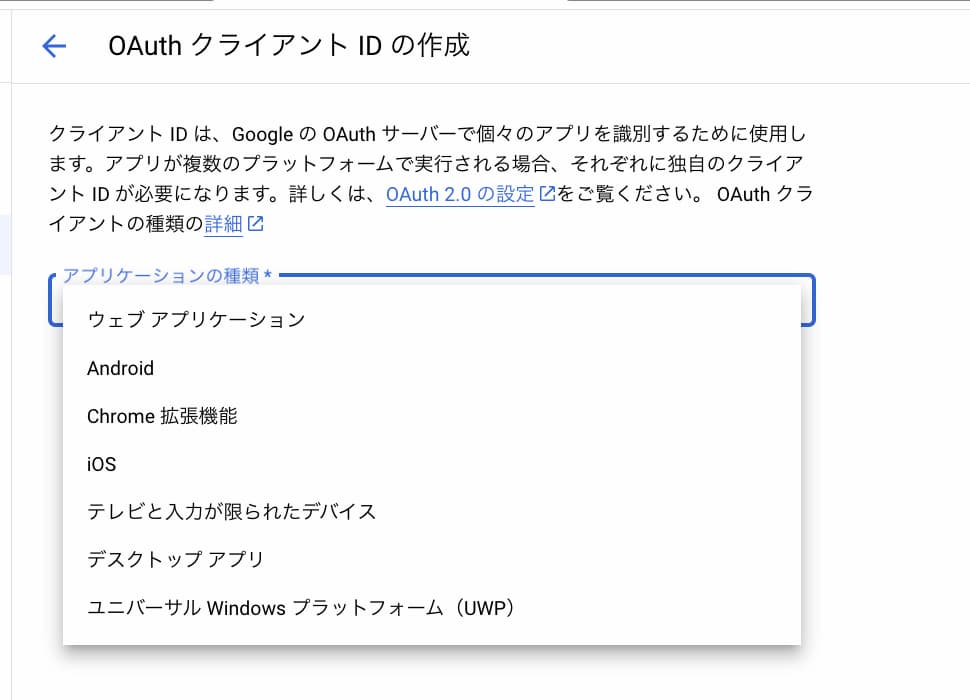Select the Chrome 拡張機能 option
The image size is (970, 700).
[165, 416]
